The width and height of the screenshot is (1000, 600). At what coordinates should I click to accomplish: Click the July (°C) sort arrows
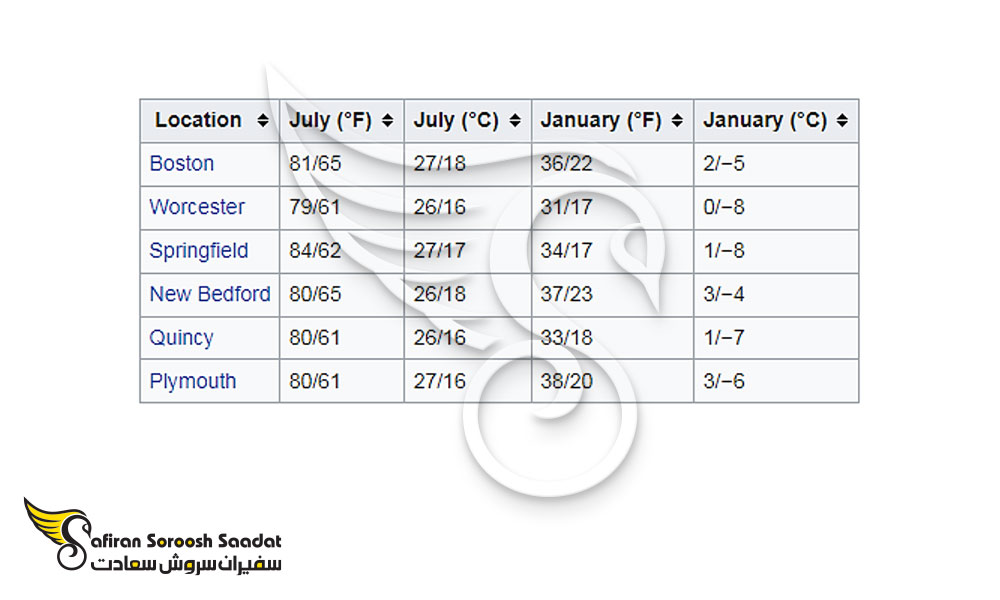[515, 120]
